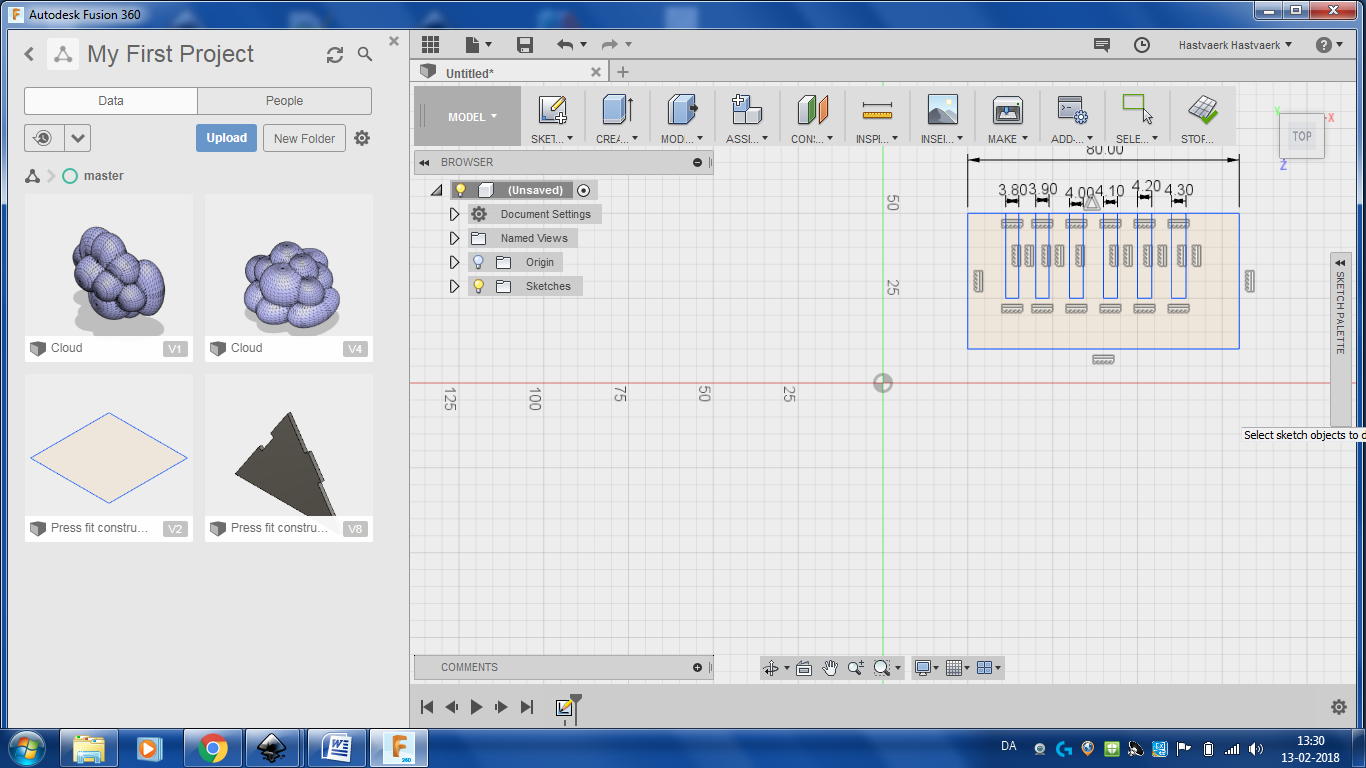The width and height of the screenshot is (1366, 768).
Task: Save the document with the disk icon
Action: pos(525,45)
